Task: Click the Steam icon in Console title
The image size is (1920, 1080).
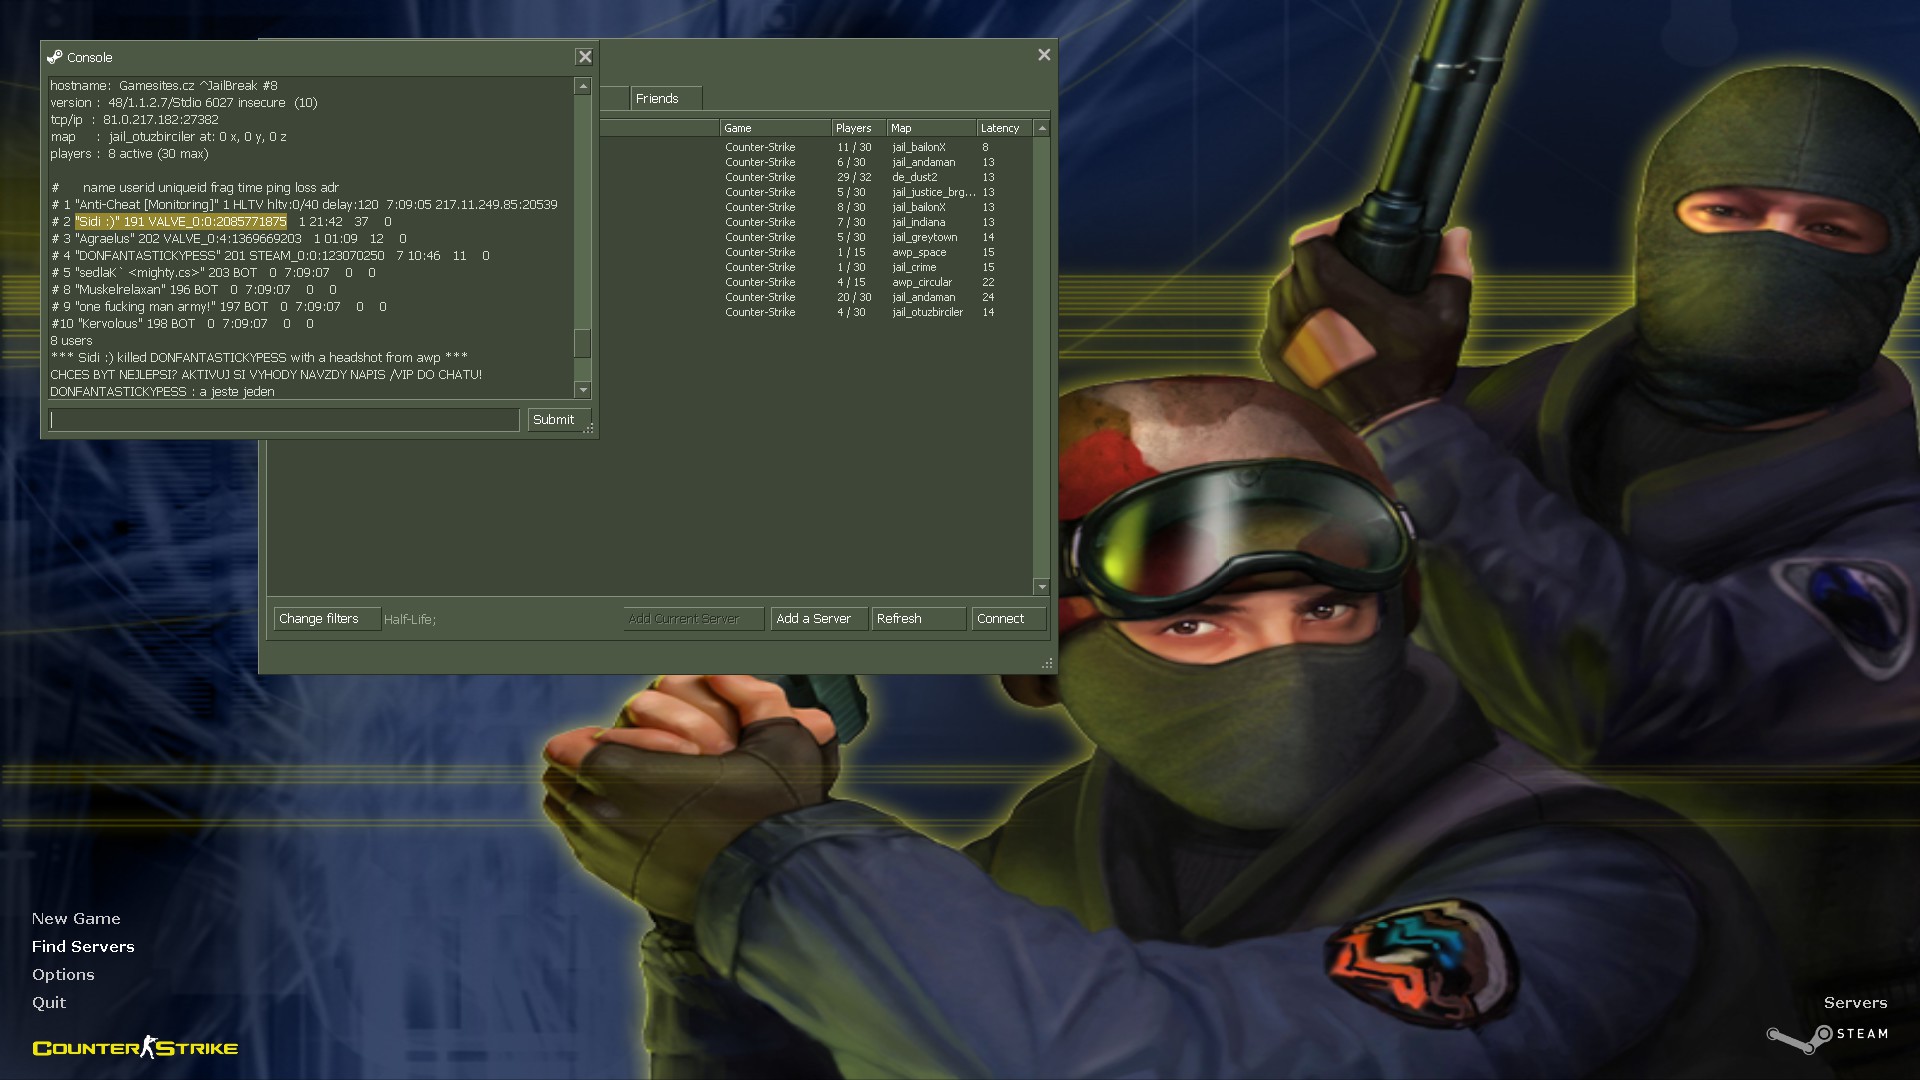Action: 55,57
